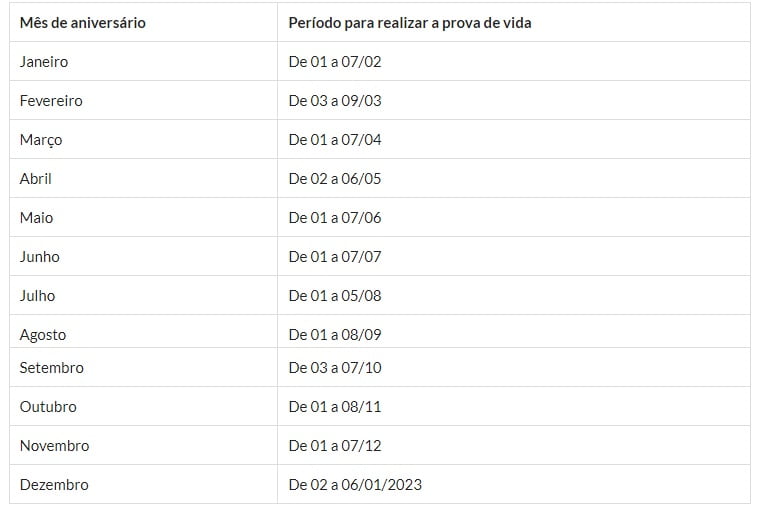Click the Fevereiro month cell

click(x=51, y=100)
